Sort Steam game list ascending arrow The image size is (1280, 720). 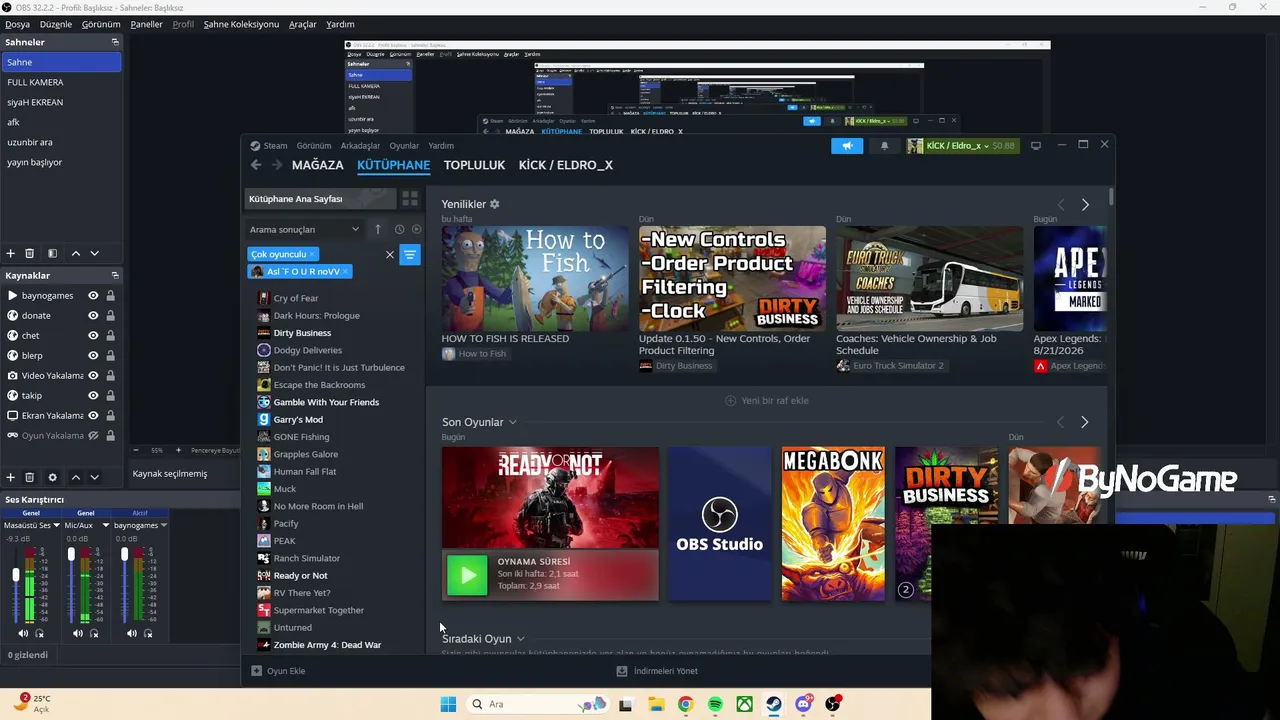tap(378, 229)
